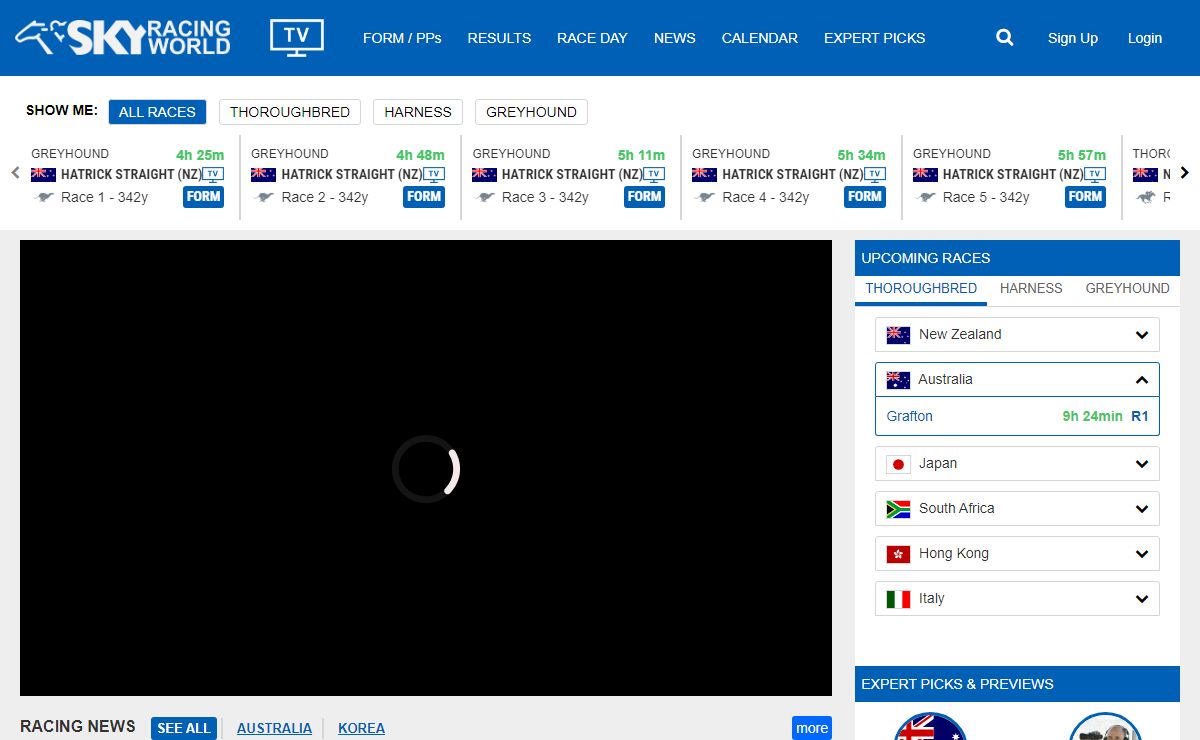1200x740 pixels.
Task: Click the greyhound icon beside Race 4 - 342y
Action: 705,197
